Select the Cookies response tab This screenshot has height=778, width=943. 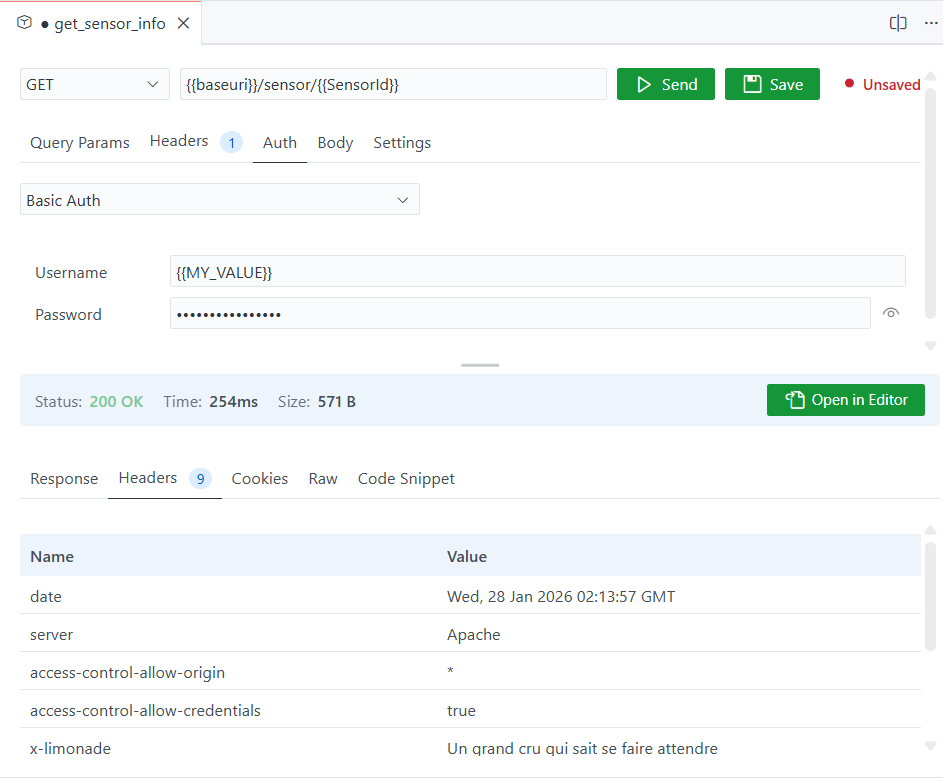(259, 478)
